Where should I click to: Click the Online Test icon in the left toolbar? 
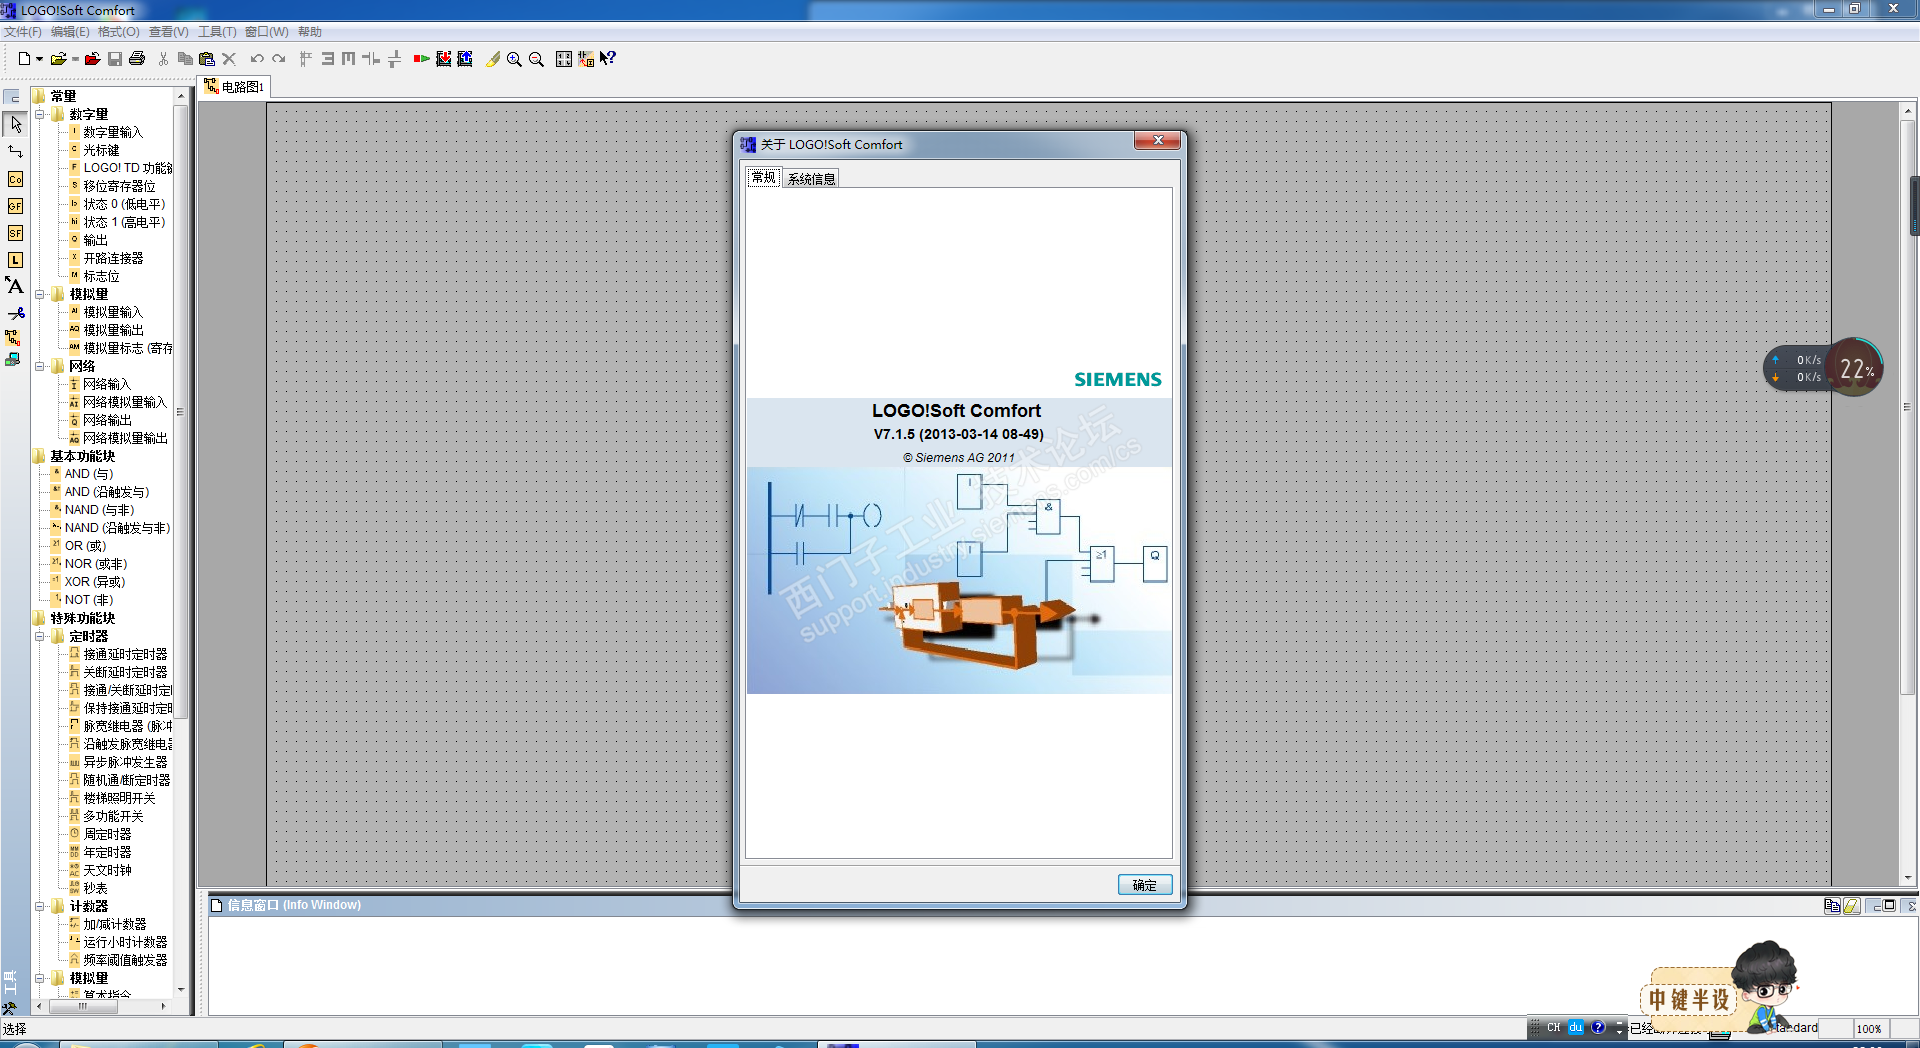point(13,360)
